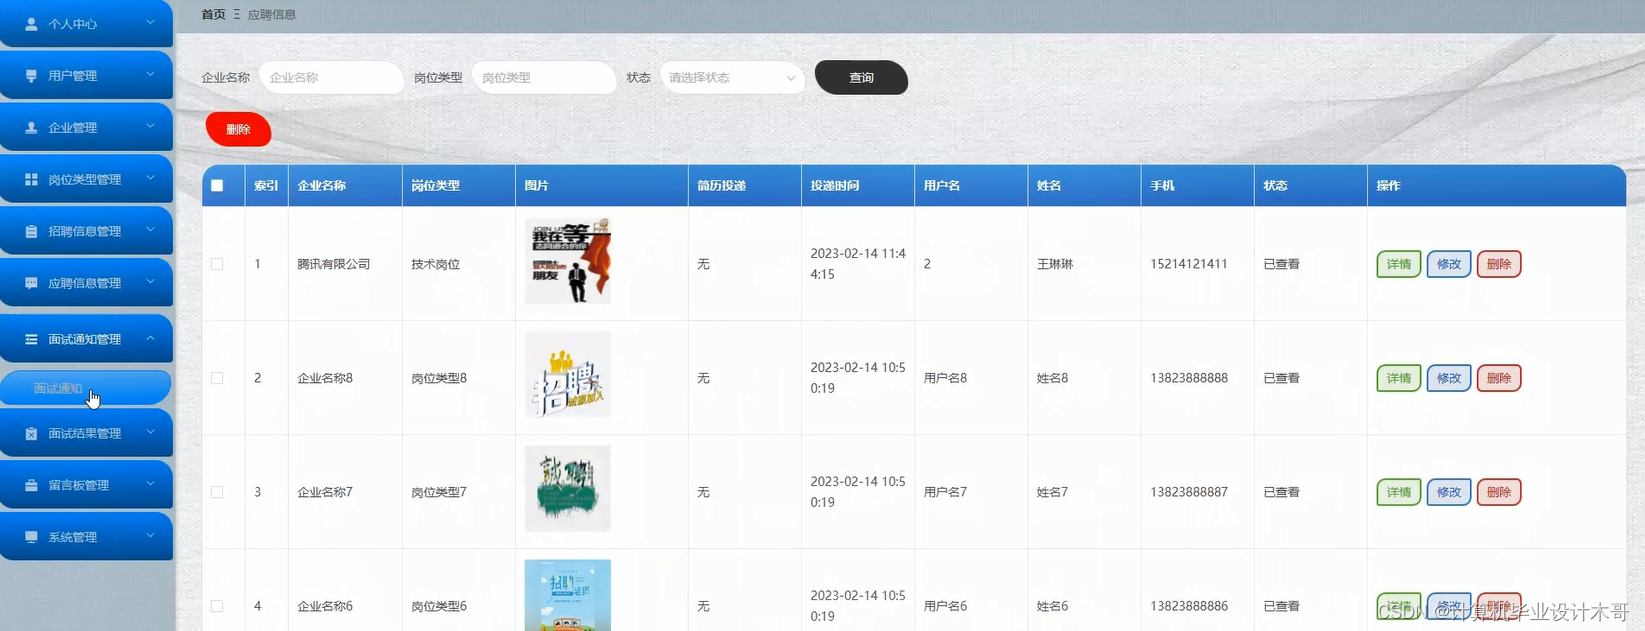Click the 用户名8 cell

945,378
